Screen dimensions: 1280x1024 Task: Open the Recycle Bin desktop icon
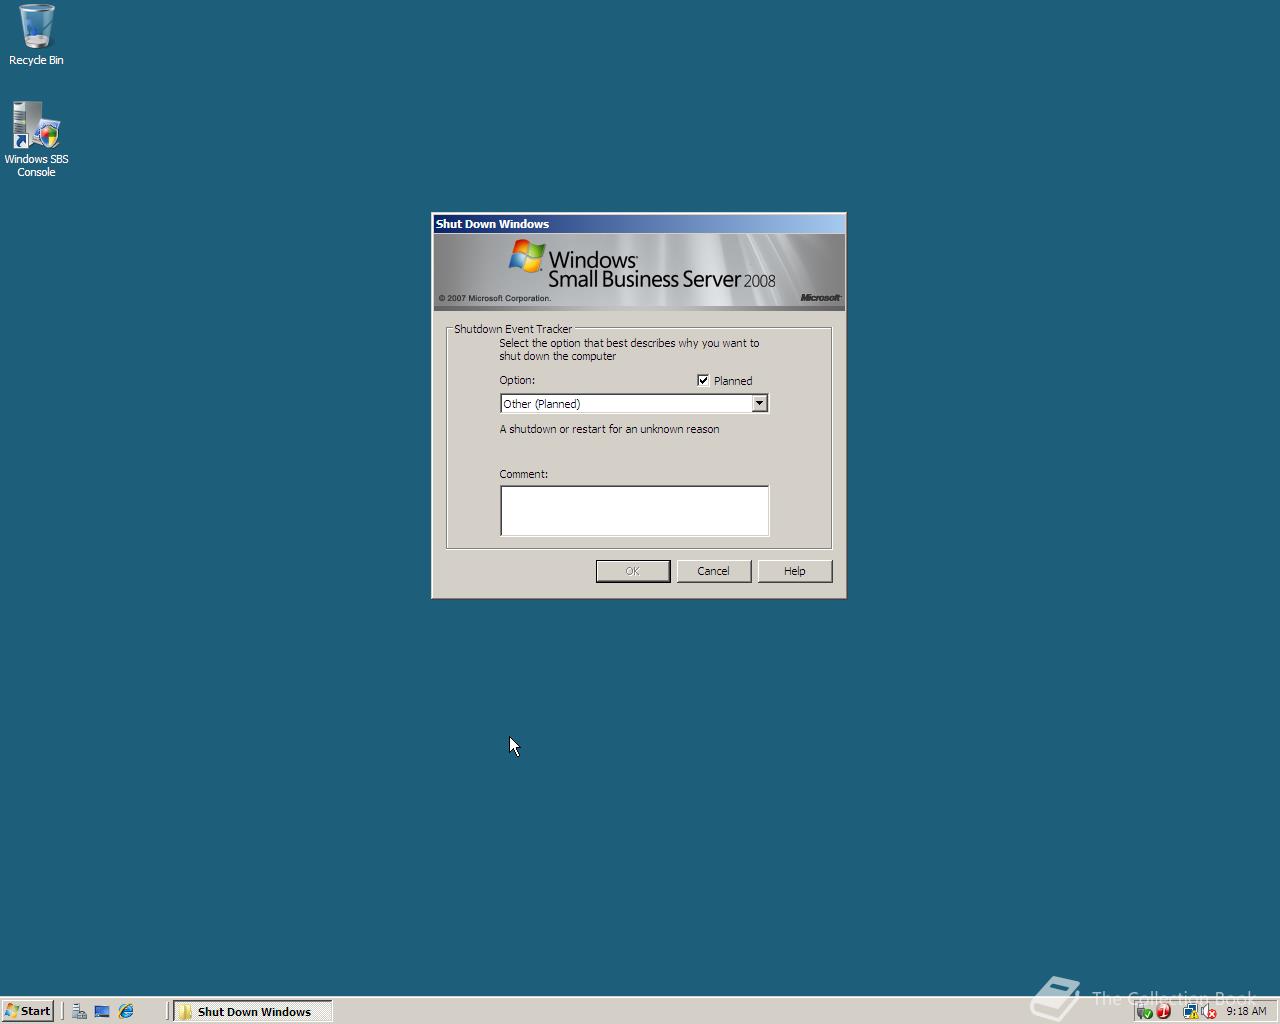tap(36, 35)
